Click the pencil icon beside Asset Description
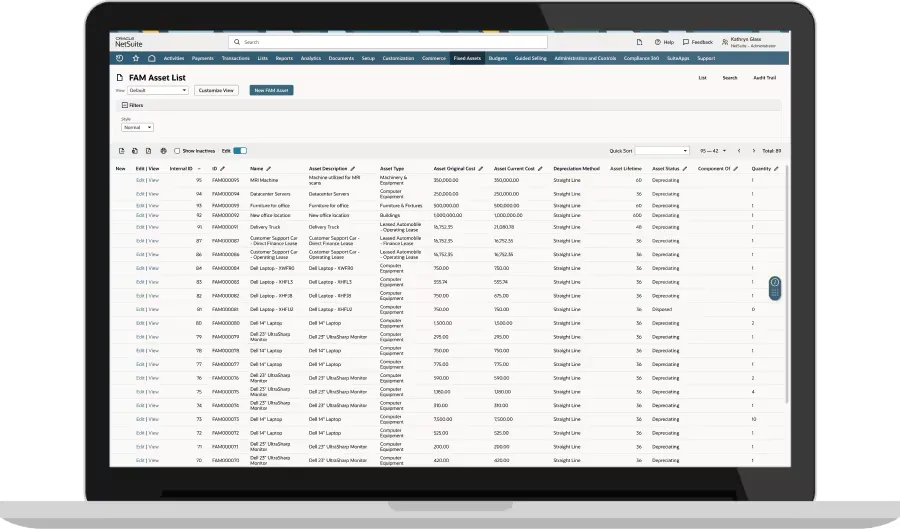 (353, 169)
